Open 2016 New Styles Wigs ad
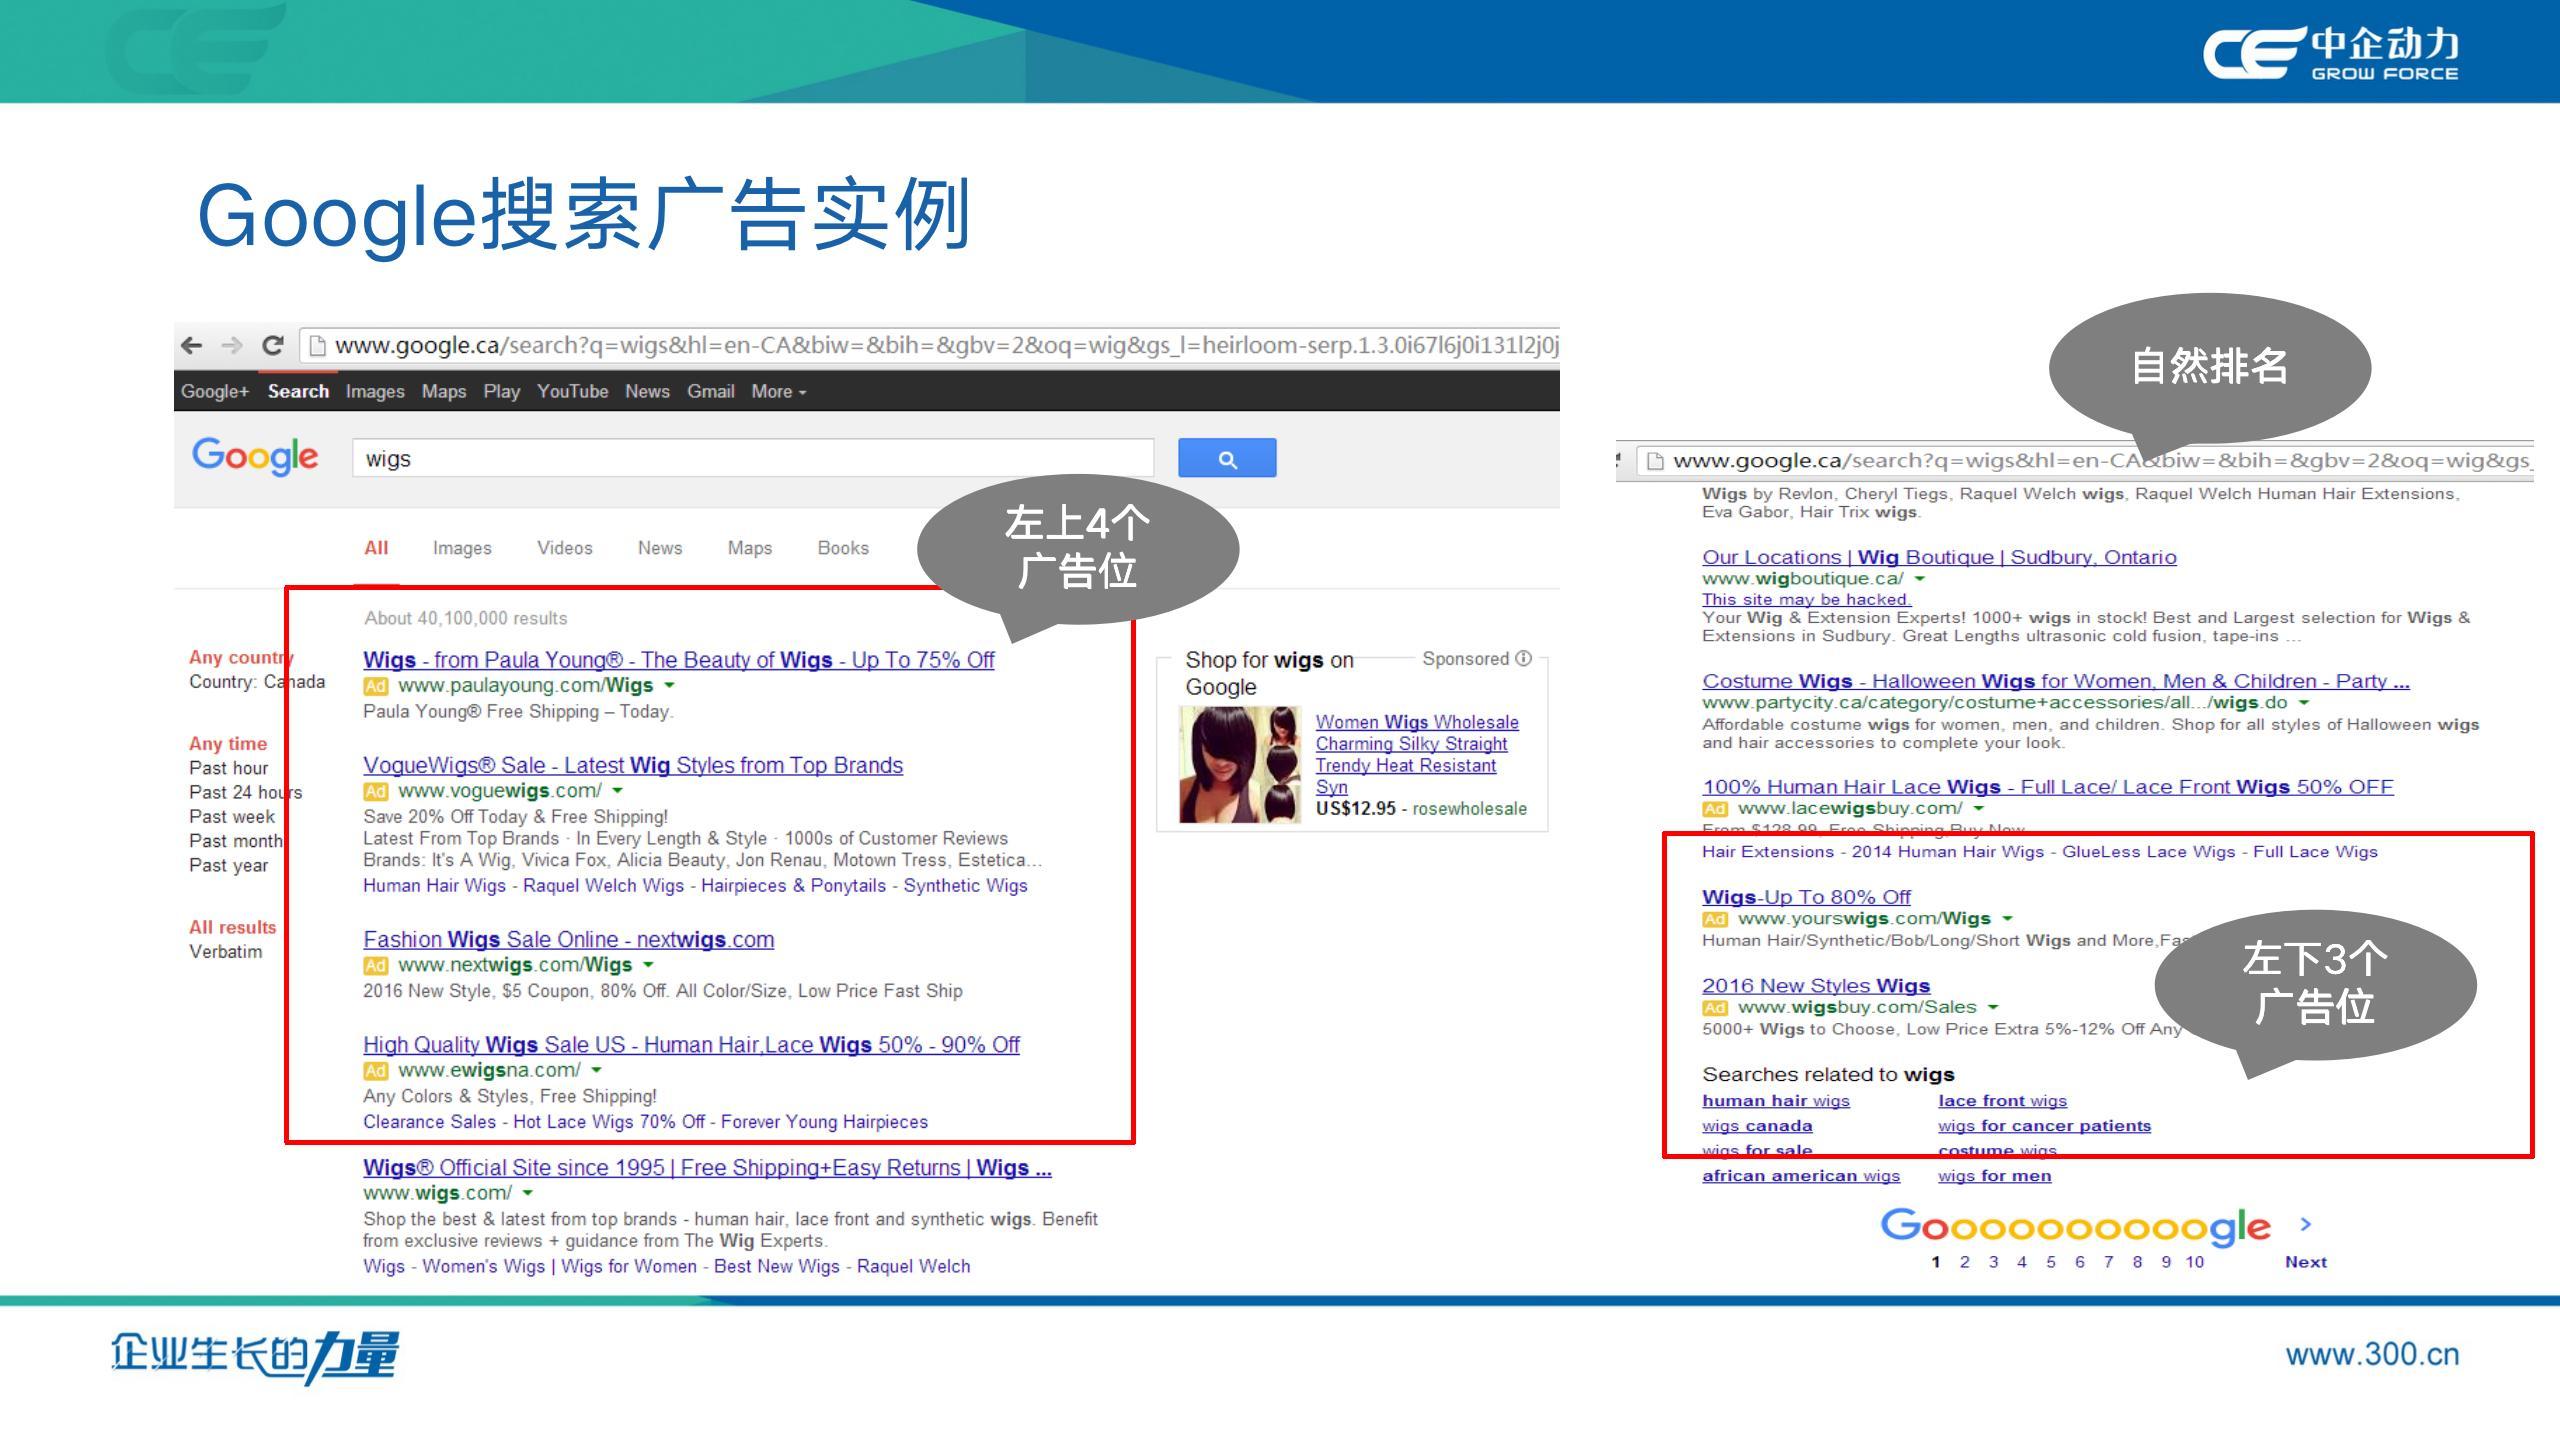This screenshot has height=1440, width=2560. (1816, 986)
